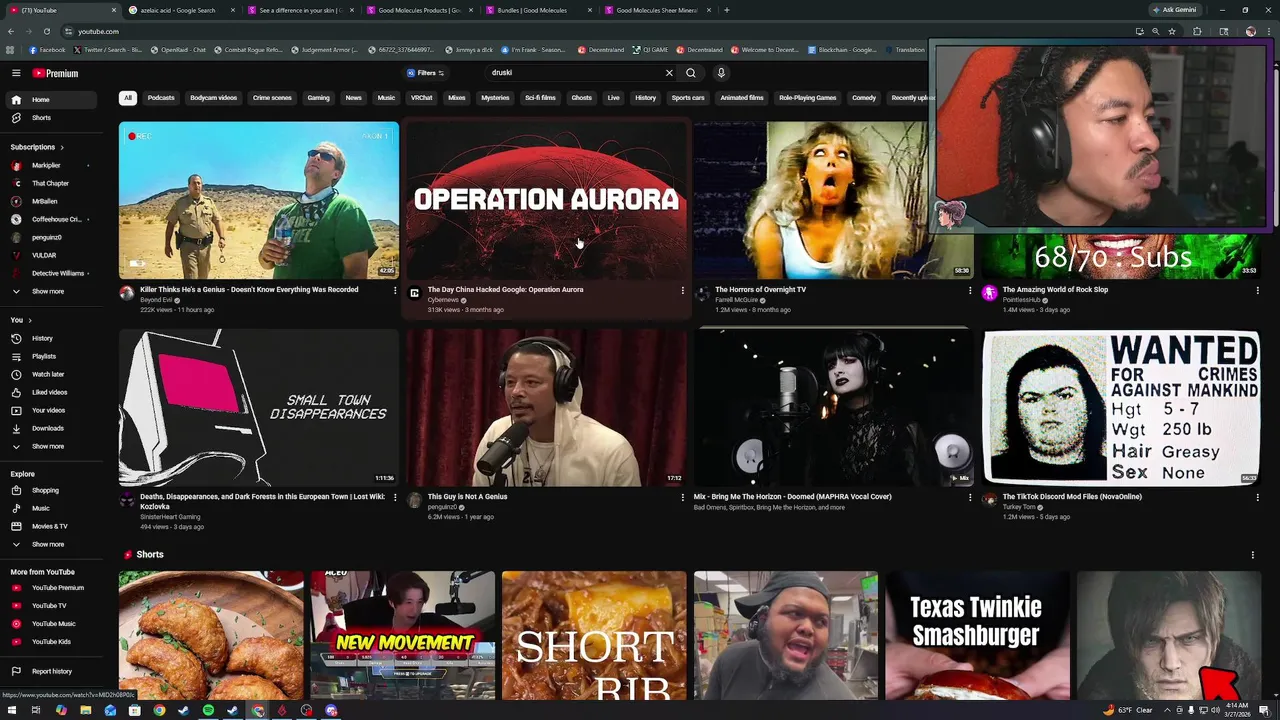Go to Home in sidebar
1280x720 pixels.
pyautogui.click(x=49, y=100)
